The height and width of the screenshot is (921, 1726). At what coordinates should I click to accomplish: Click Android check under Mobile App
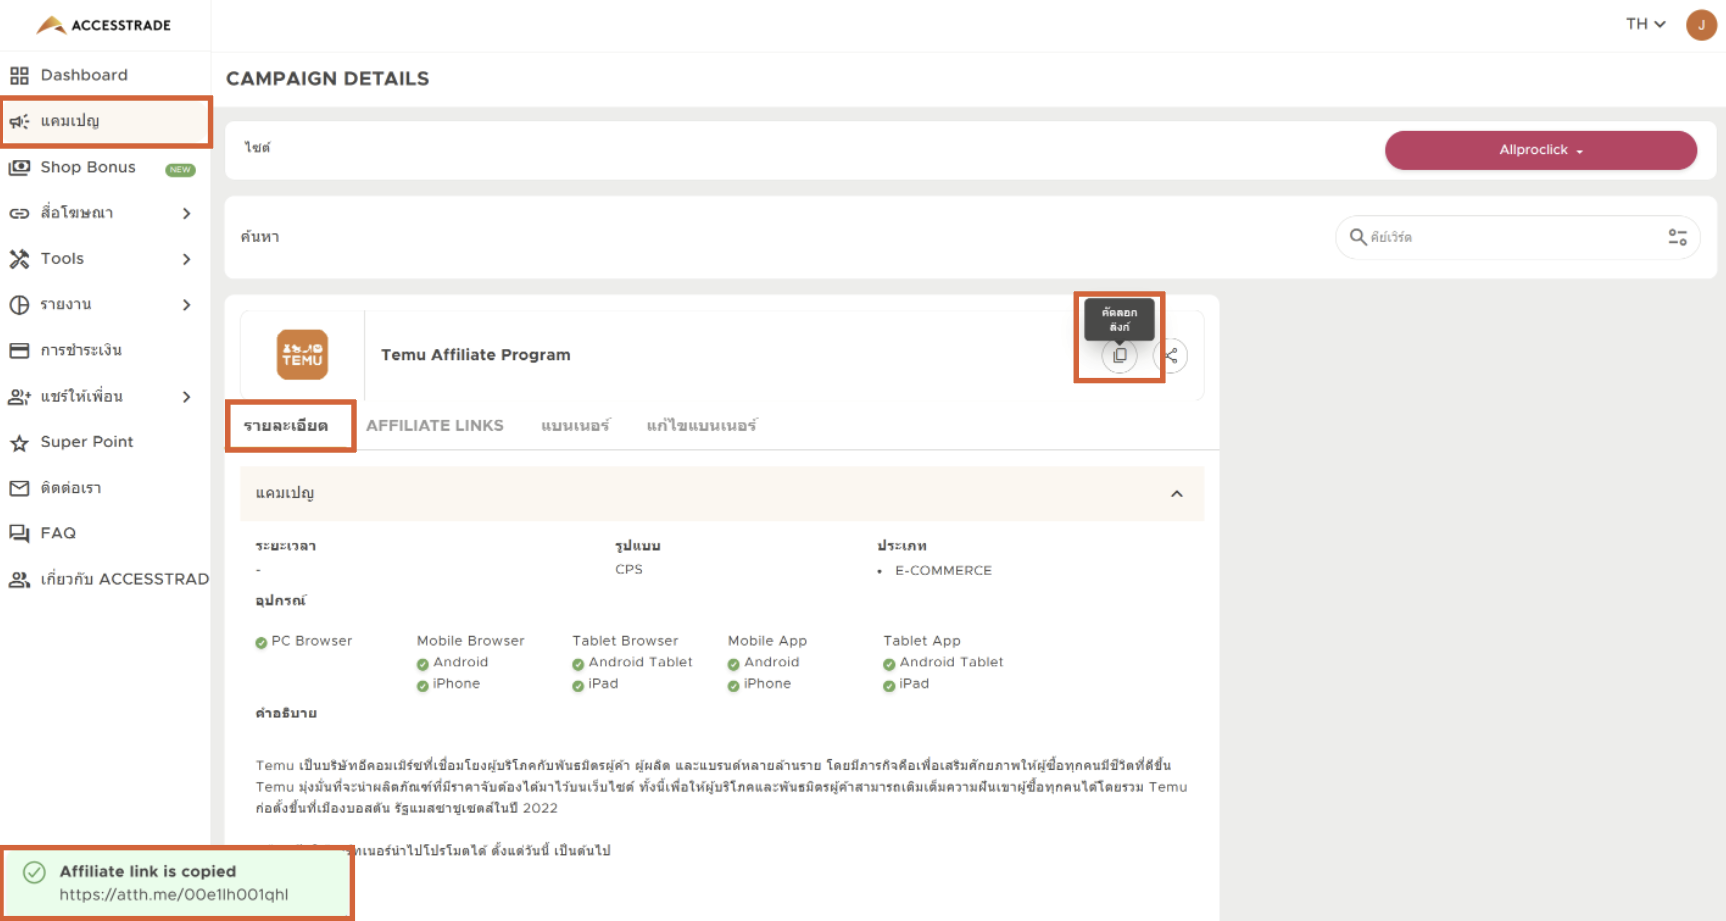pyautogui.click(x=733, y=664)
